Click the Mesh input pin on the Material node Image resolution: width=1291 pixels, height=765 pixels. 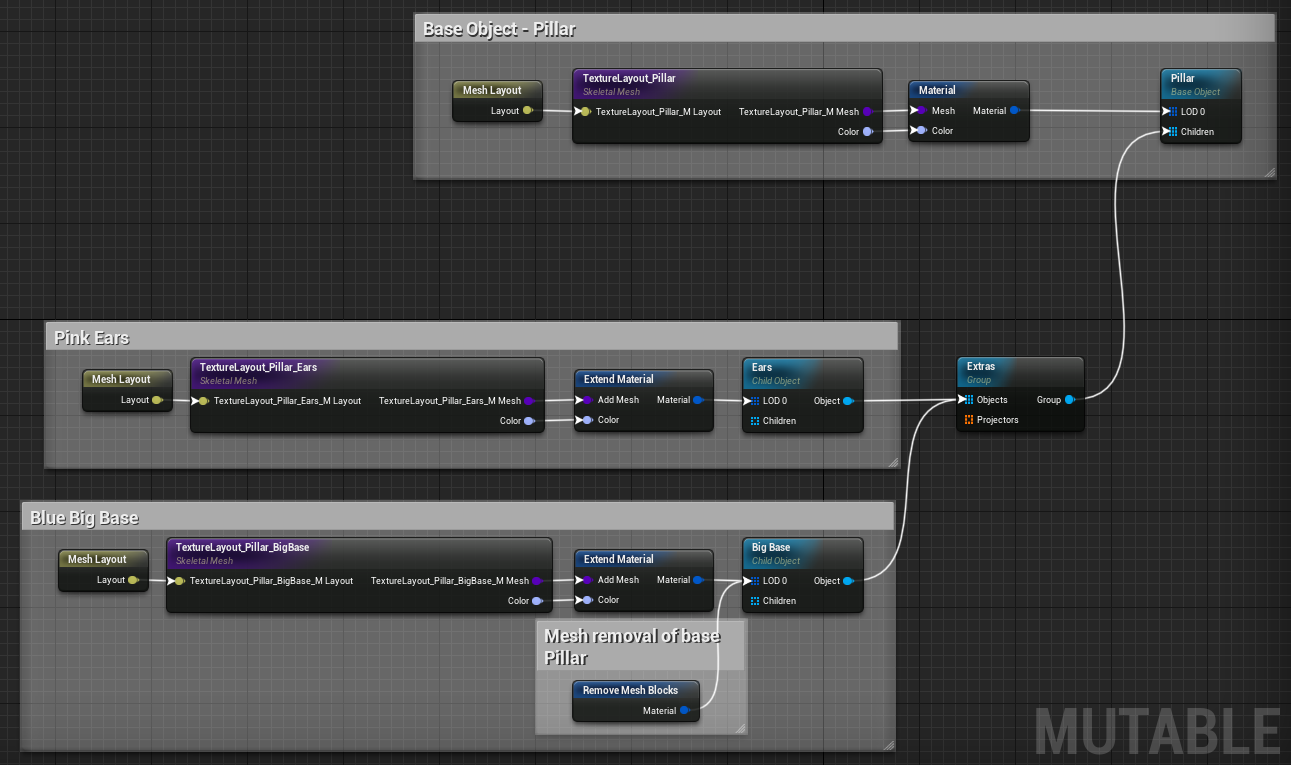(920, 111)
